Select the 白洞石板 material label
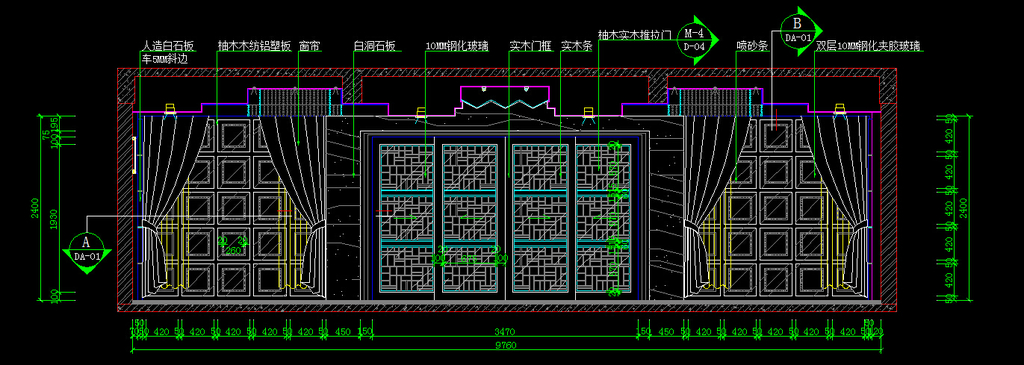1024x365 pixels. click(375, 46)
